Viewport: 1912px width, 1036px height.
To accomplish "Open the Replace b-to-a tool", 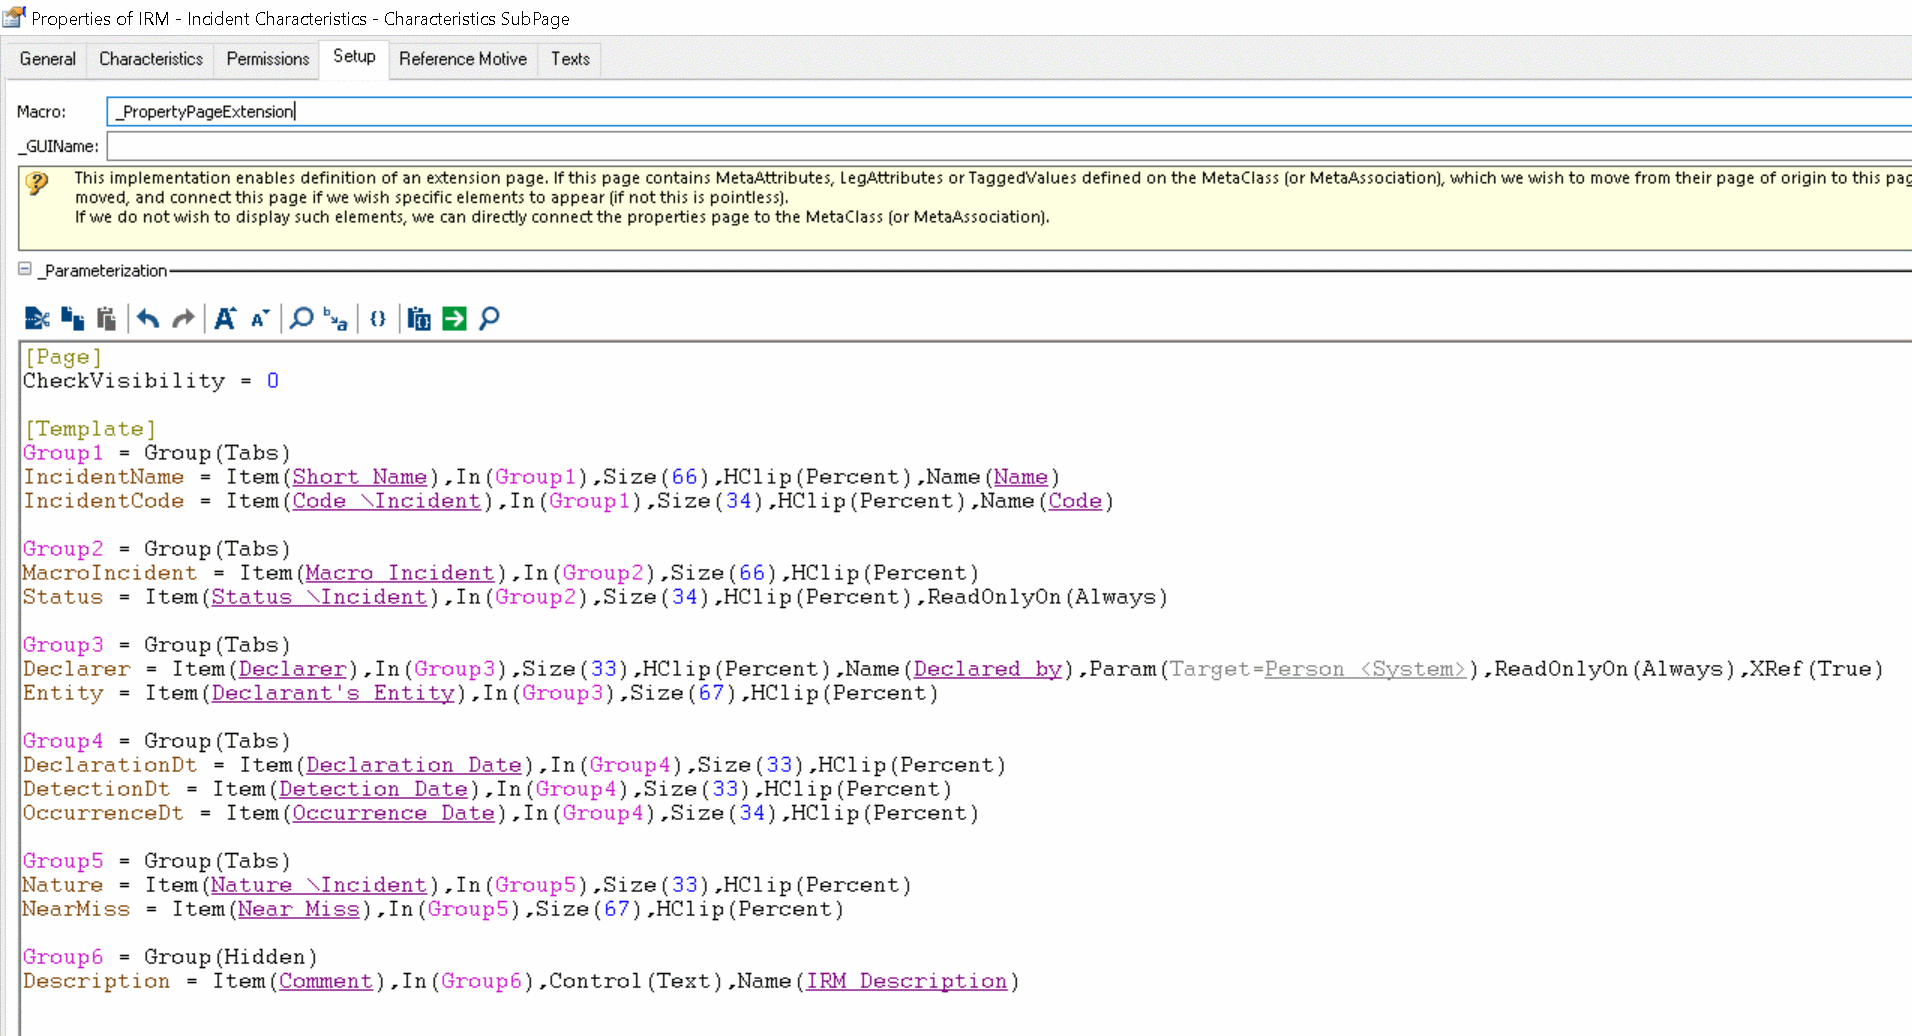I will click(335, 319).
